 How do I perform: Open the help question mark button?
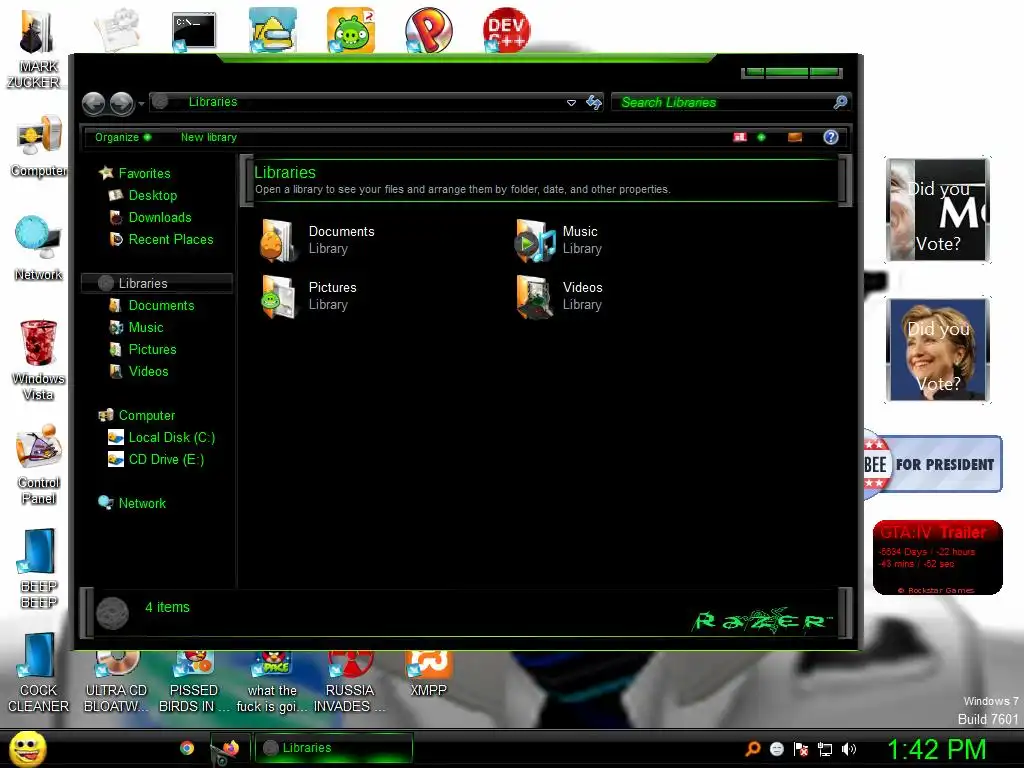[x=831, y=137]
